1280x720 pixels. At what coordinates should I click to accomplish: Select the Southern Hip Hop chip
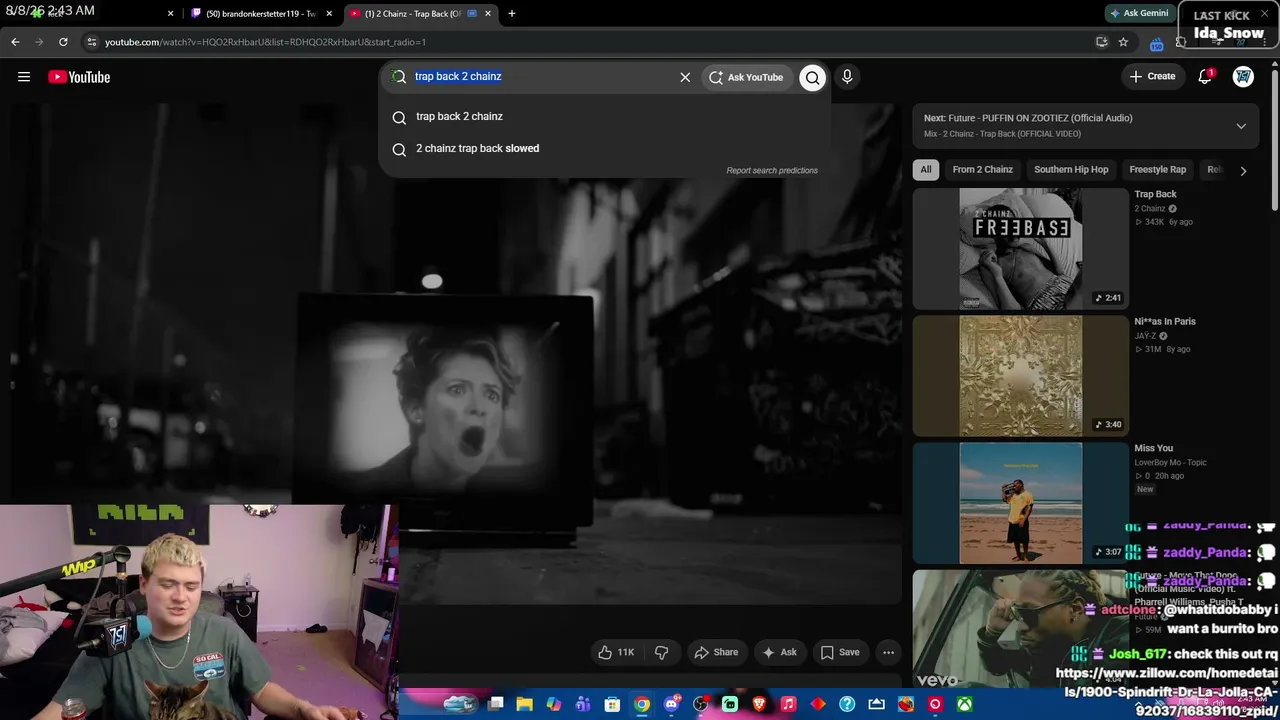click(1071, 170)
